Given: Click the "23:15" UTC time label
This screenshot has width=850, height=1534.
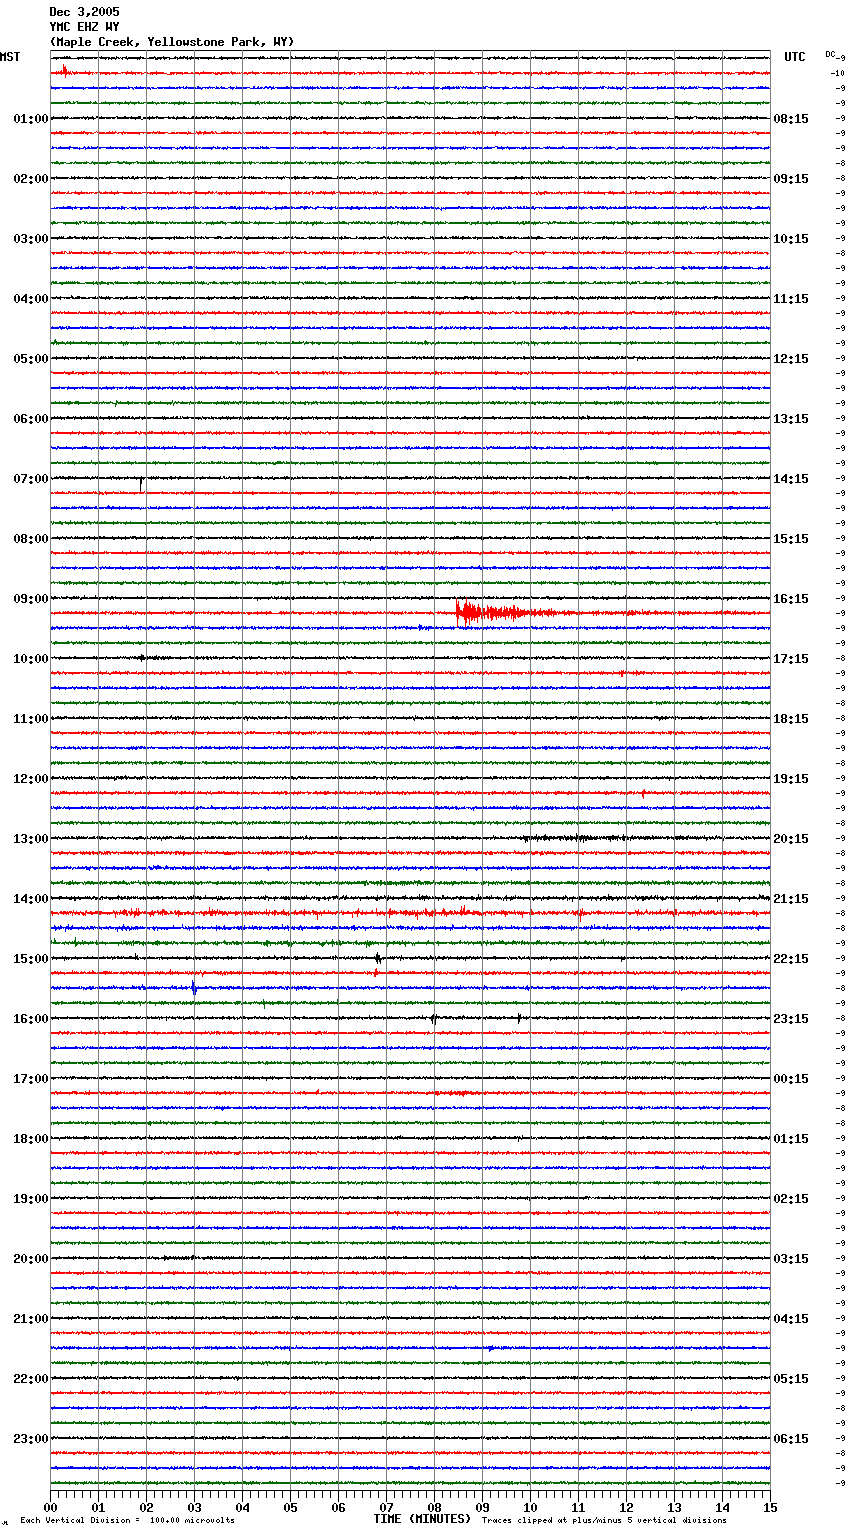Looking at the screenshot, I should tap(791, 1019).
